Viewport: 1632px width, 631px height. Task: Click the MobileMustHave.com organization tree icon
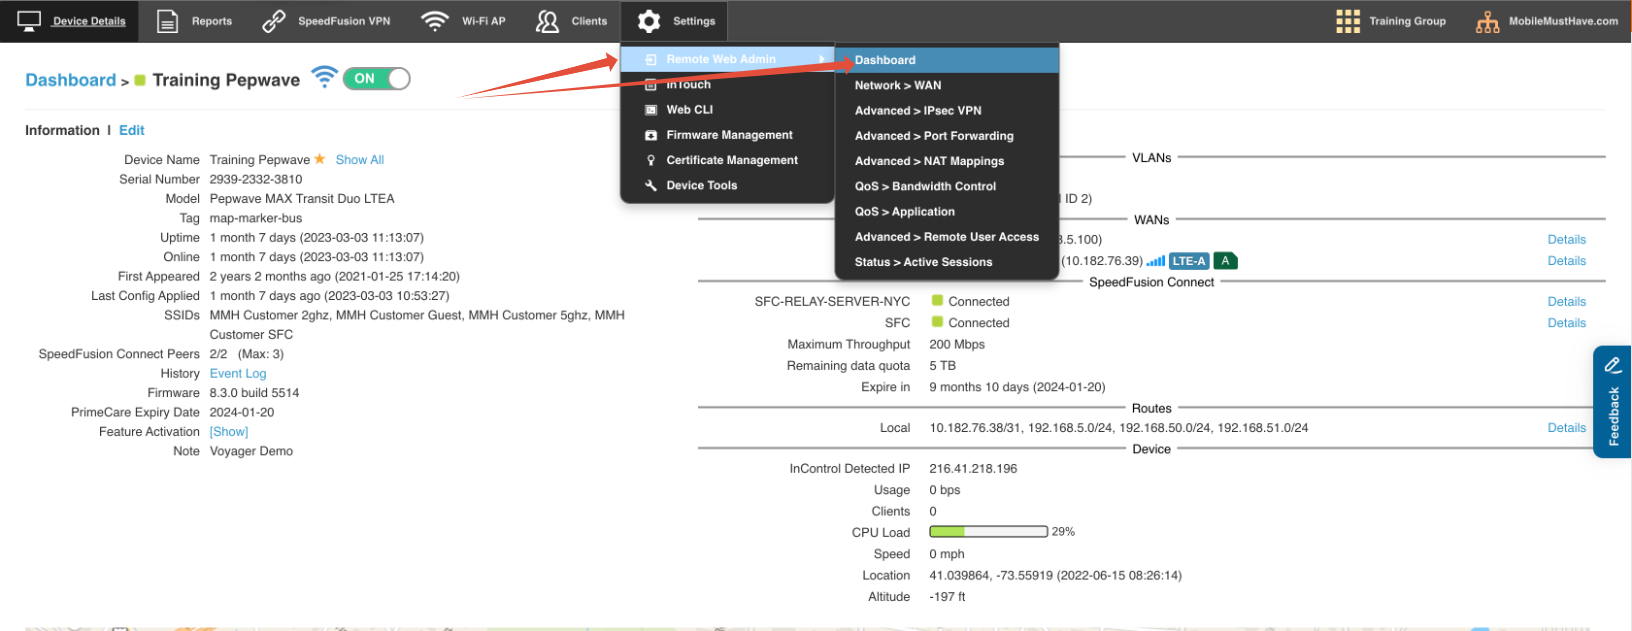(x=1488, y=21)
